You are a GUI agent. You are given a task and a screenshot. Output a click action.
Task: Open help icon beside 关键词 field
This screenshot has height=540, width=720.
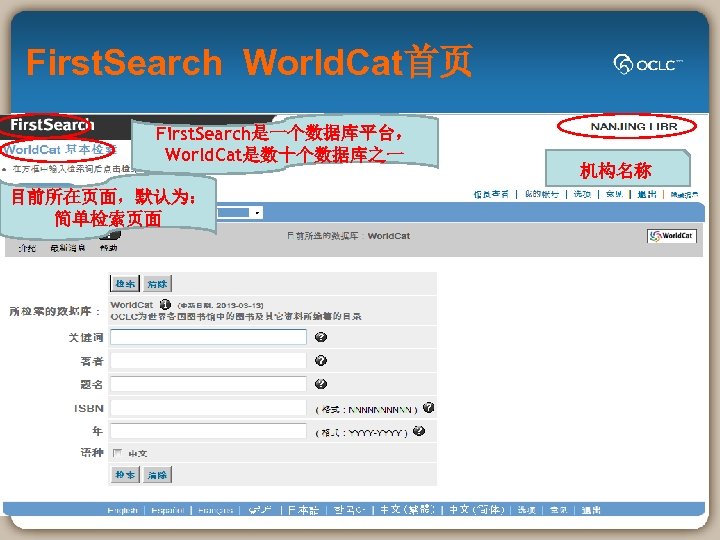point(321,337)
